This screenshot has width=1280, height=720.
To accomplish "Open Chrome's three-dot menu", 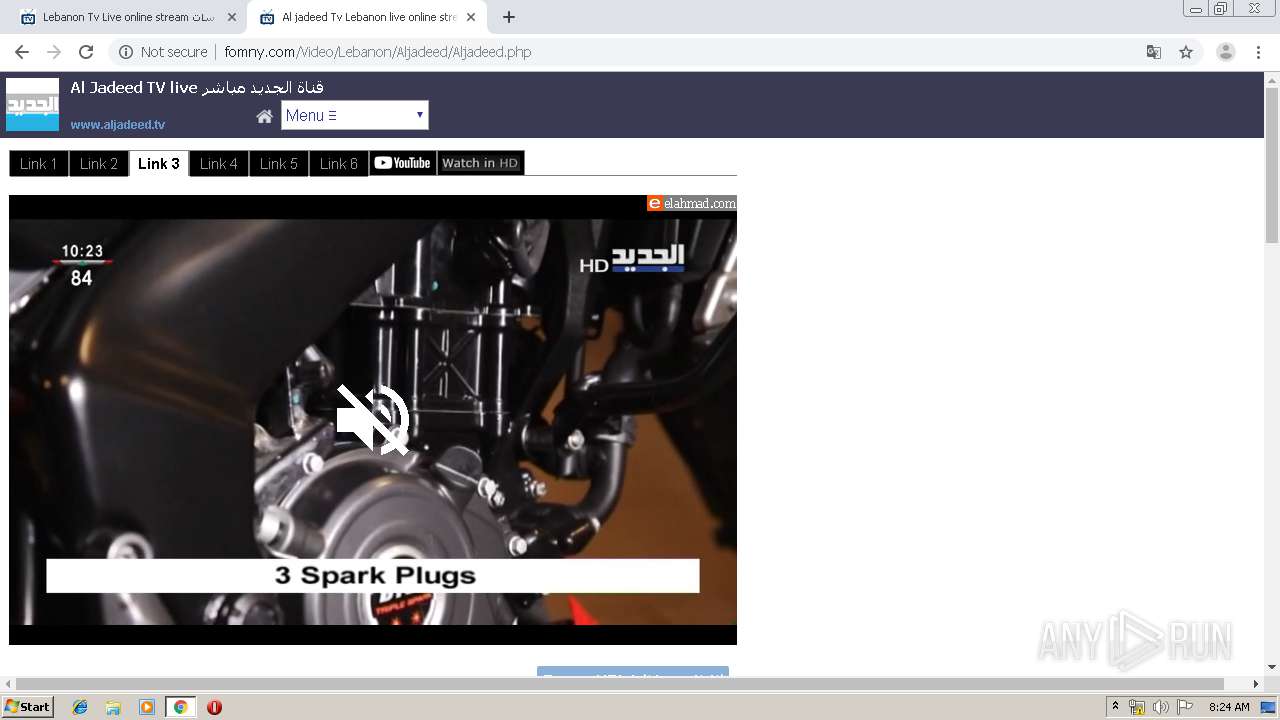I will [x=1258, y=52].
